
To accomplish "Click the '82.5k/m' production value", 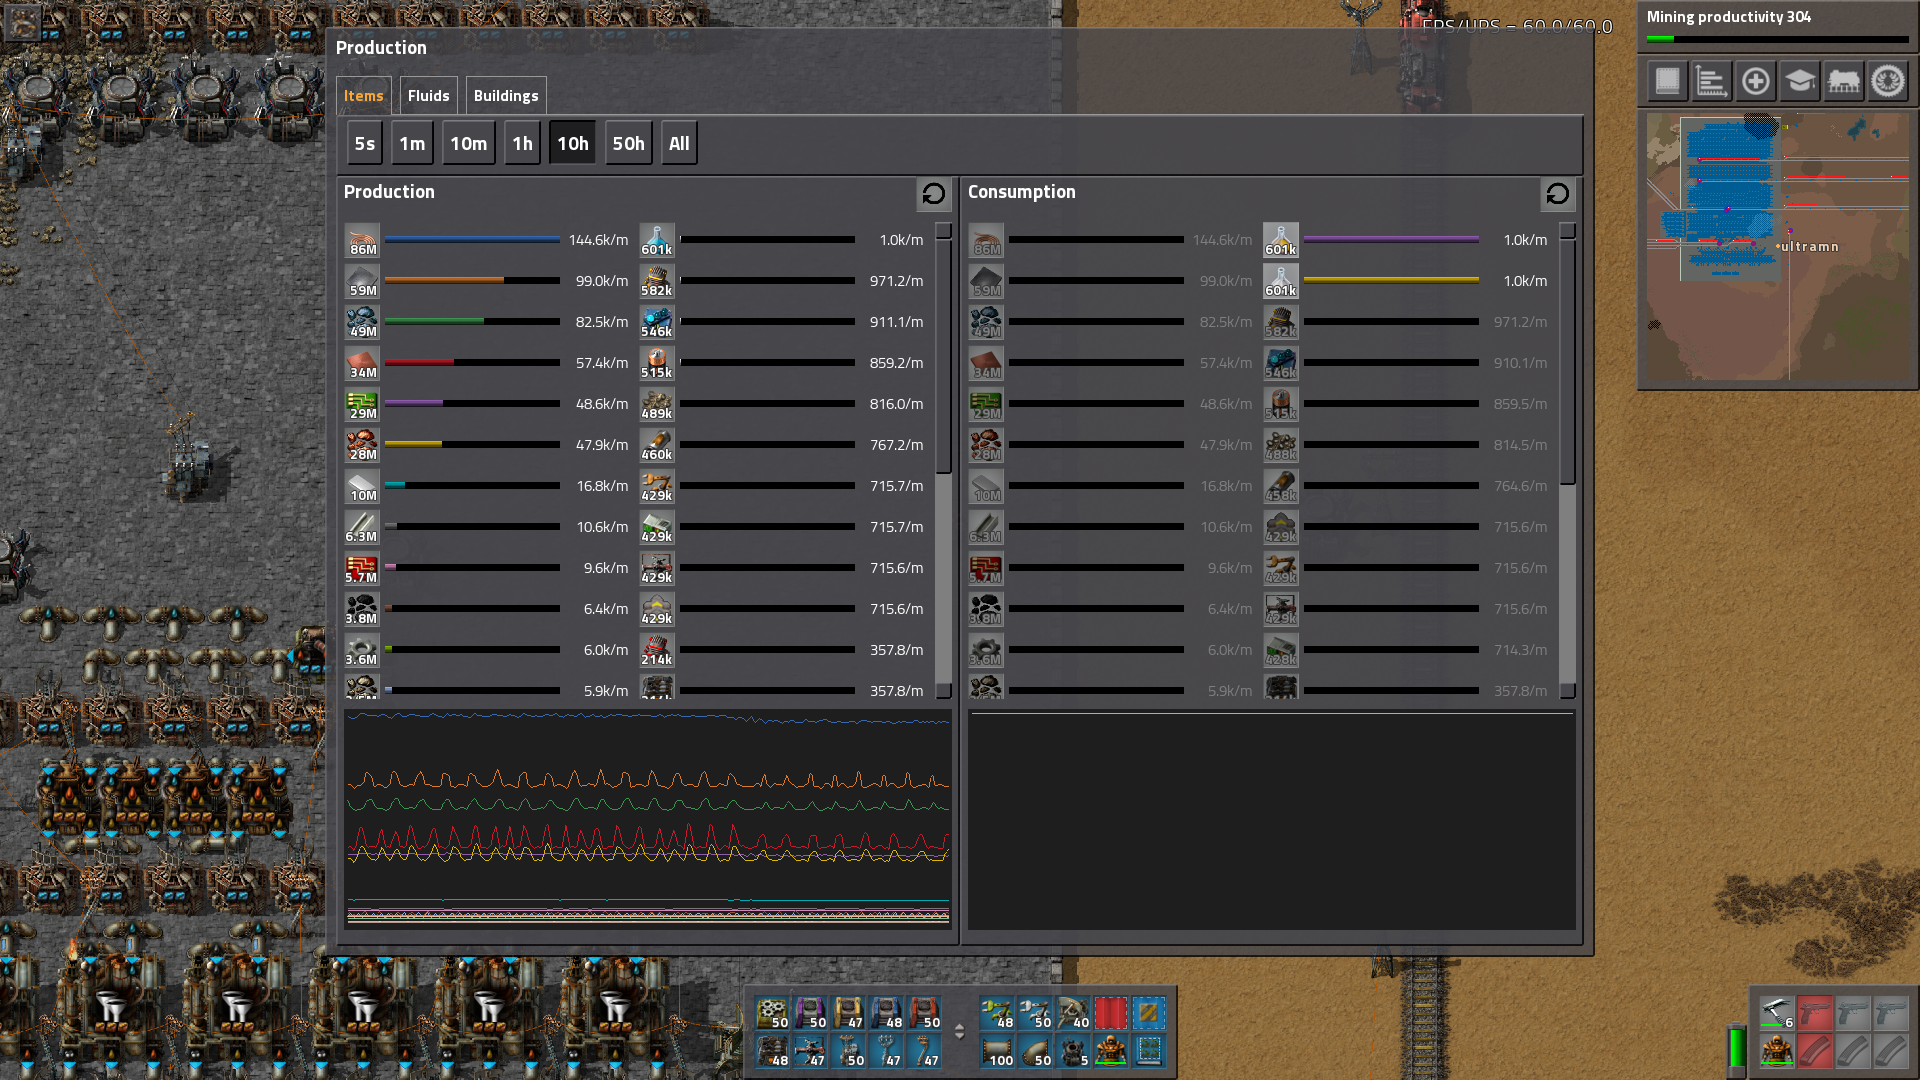I will click(x=601, y=322).
